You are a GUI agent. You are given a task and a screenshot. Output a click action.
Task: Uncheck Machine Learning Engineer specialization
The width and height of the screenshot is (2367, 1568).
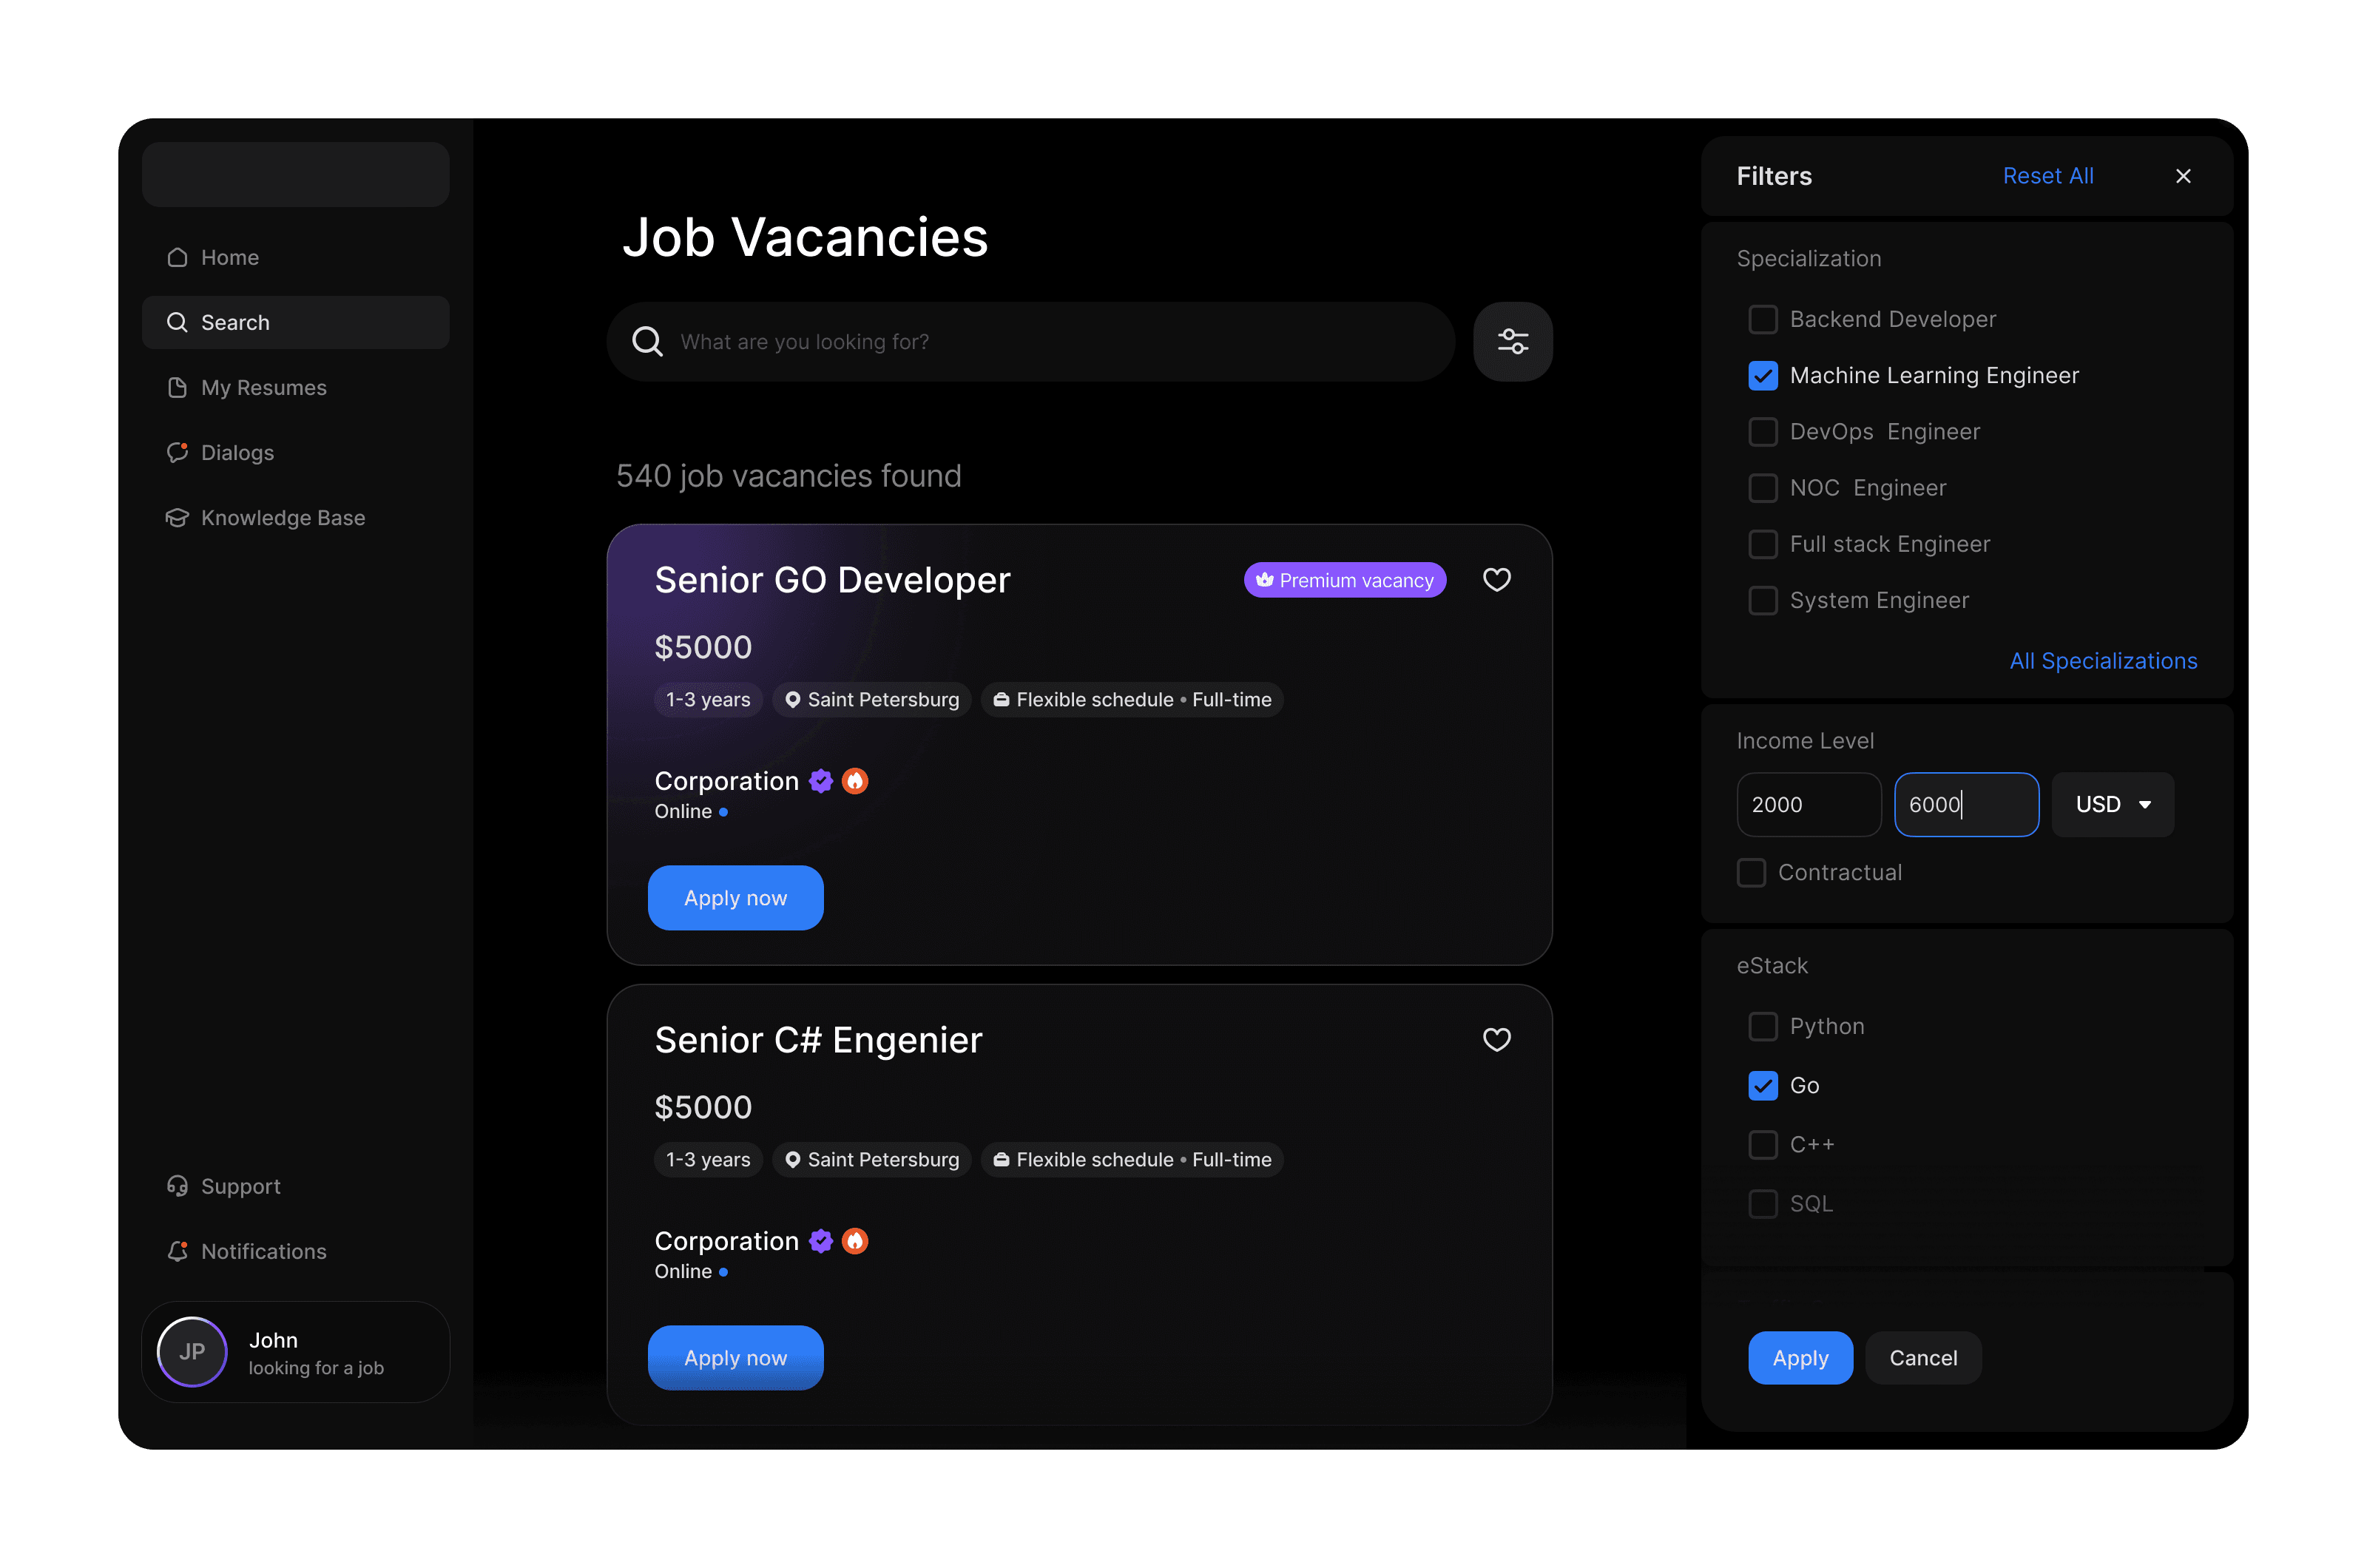[1762, 376]
